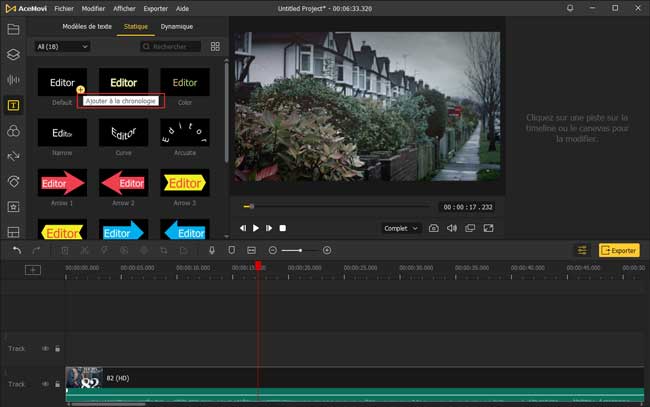Switch to the Dynamique tab
Image resolution: width=650 pixels, height=407 pixels.
coord(177,26)
